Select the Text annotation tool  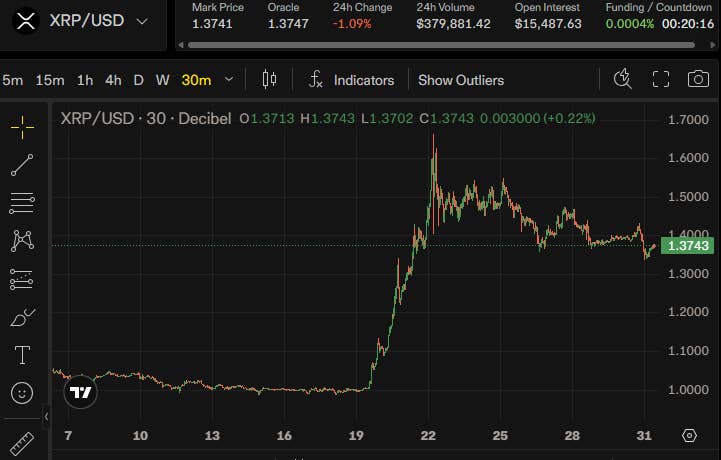(x=22, y=355)
